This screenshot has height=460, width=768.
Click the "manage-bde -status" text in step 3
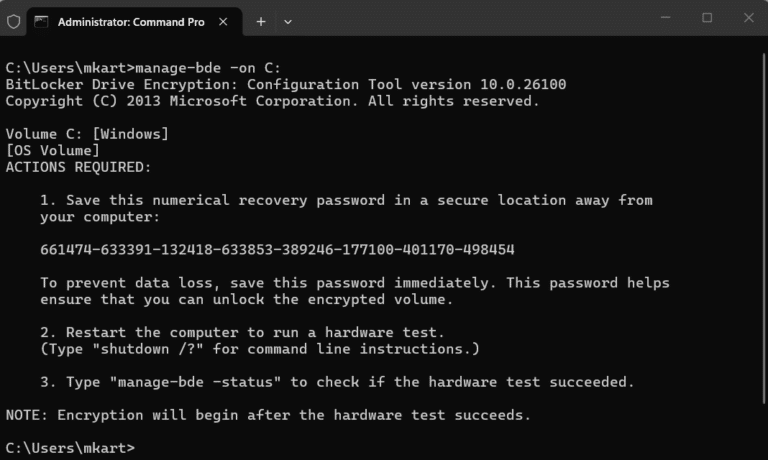click(214, 381)
